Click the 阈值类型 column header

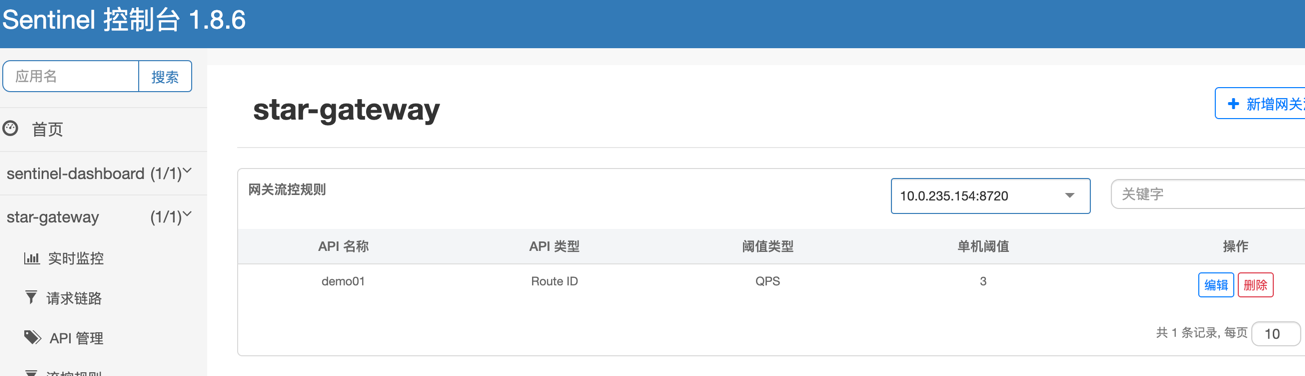[767, 246]
